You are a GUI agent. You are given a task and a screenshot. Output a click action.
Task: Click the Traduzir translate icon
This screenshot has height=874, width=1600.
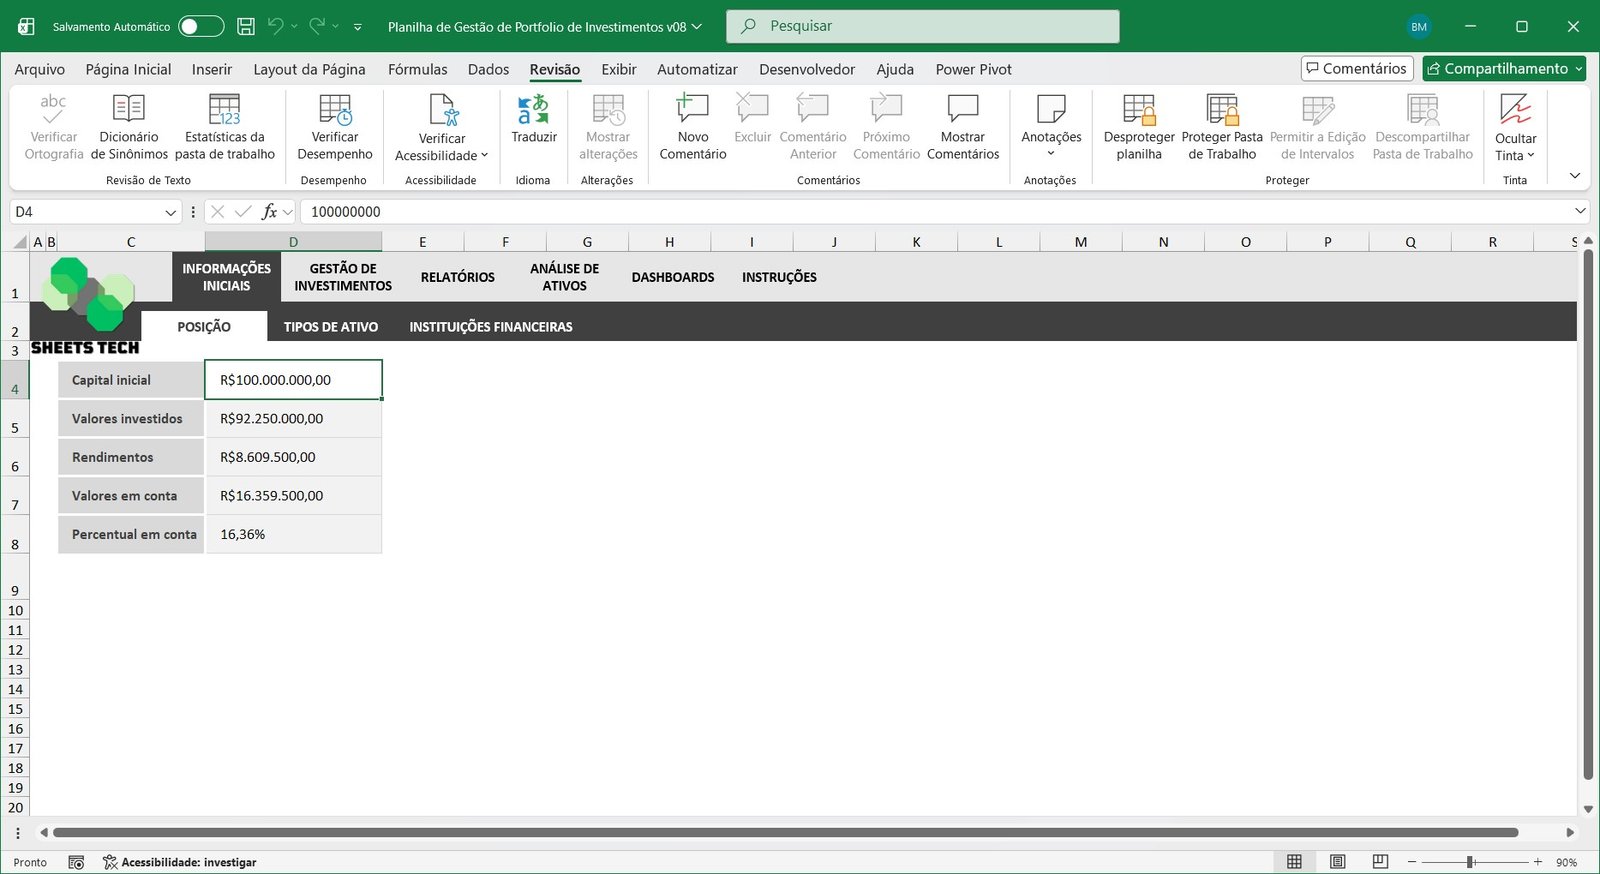[x=533, y=111]
